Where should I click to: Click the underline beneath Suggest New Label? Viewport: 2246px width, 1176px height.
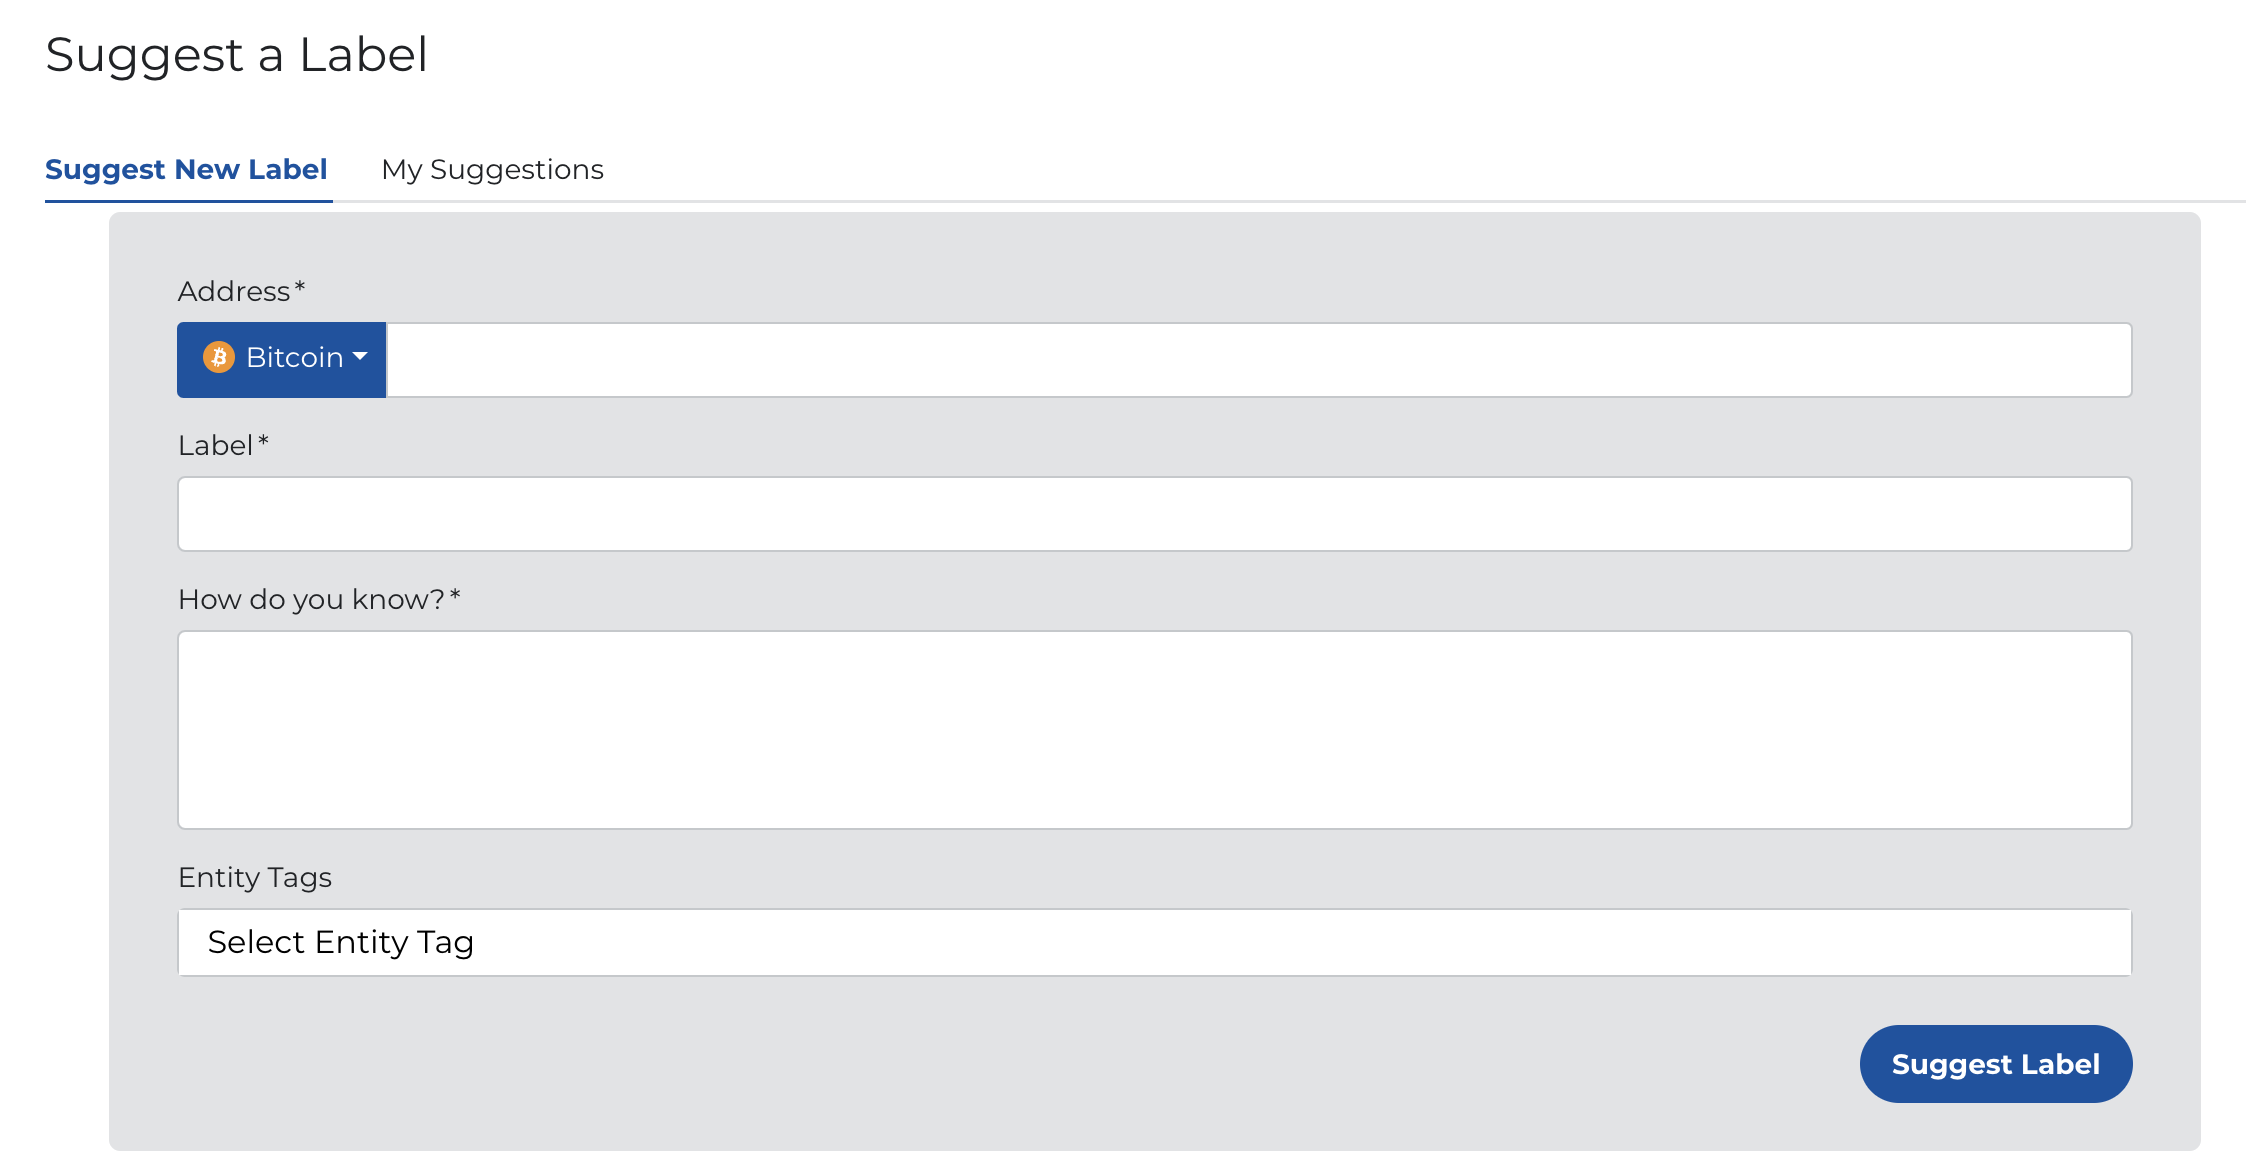[x=189, y=203]
